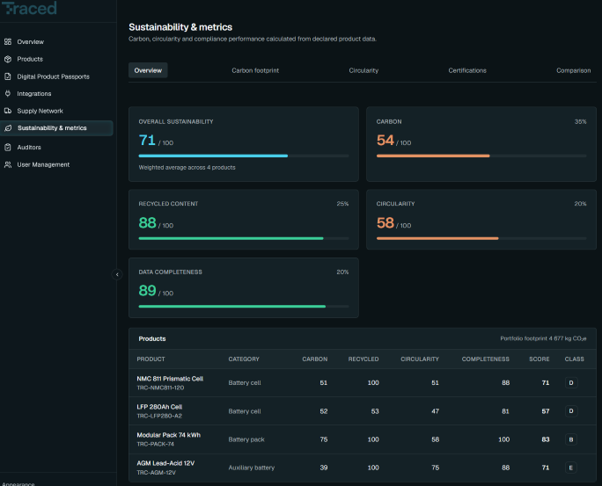Click SKU TRC-PACK-74
The image size is (602, 486).
pos(155,444)
